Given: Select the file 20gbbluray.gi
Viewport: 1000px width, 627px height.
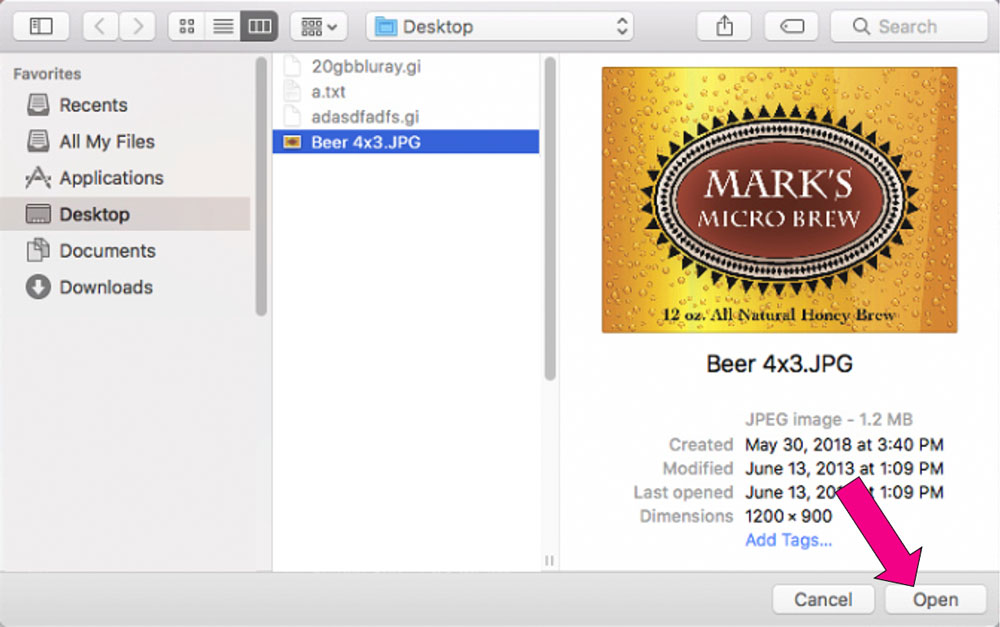Looking at the screenshot, I should point(406,66).
